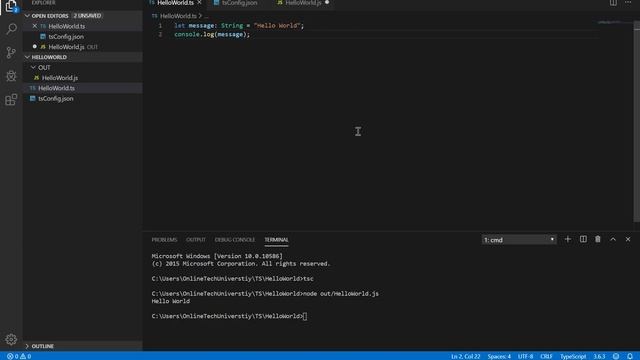
Task: Click TypeScript version 3.6.3 in status bar
Action: tap(599, 356)
